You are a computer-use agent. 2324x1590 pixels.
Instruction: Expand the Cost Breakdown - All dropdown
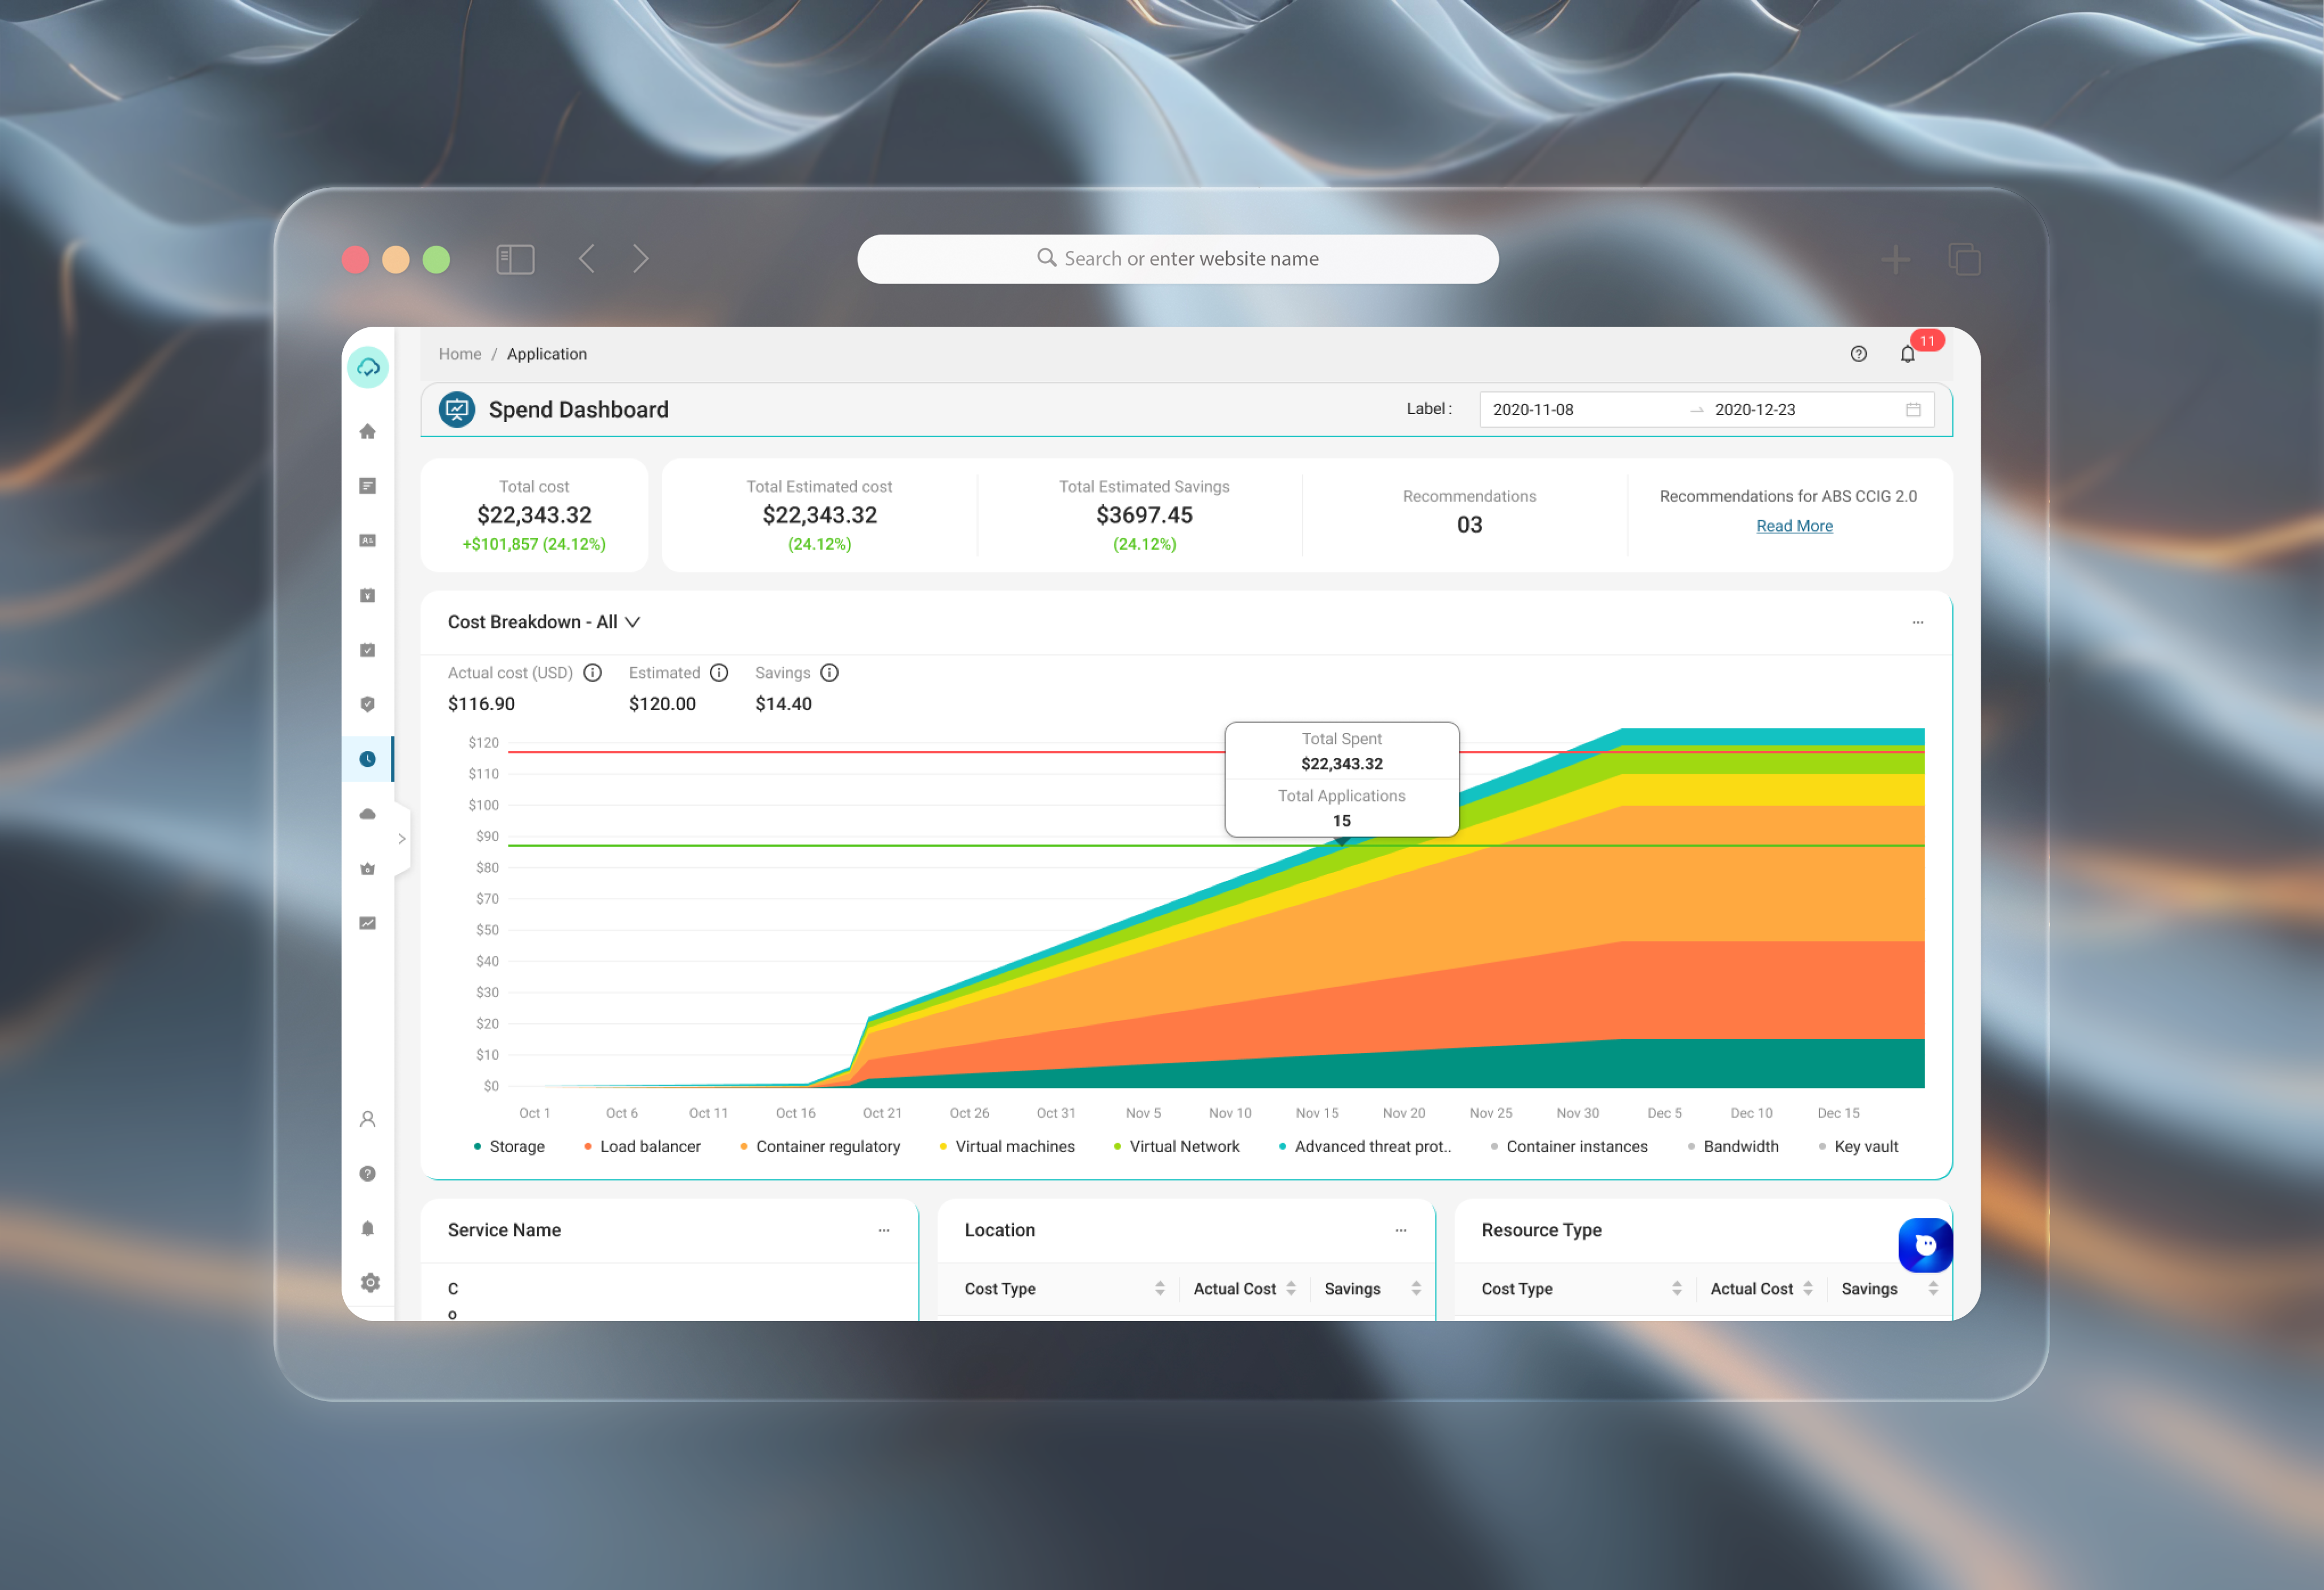pos(544,622)
